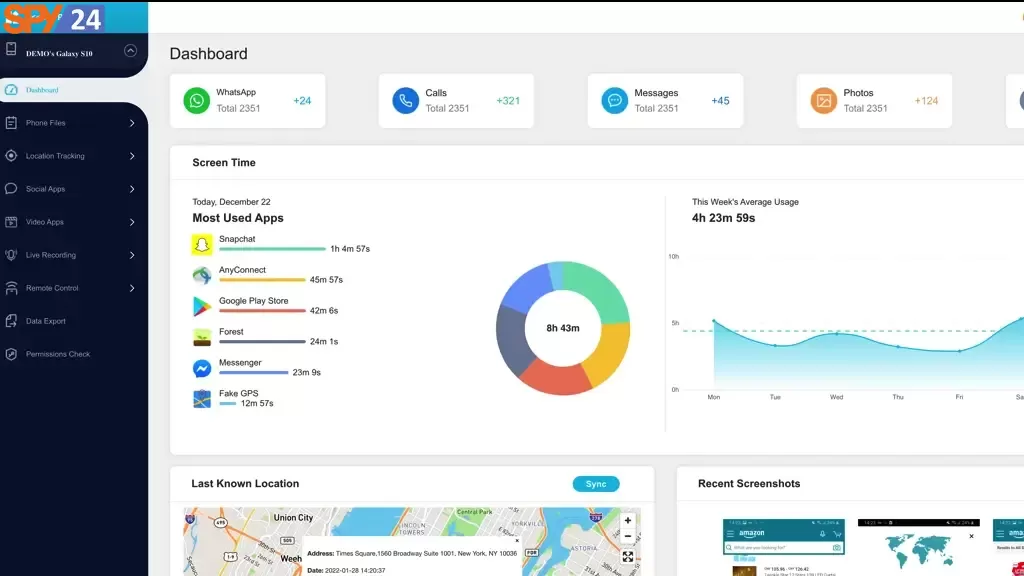Expand the Phone Files chevron
This screenshot has height=576, width=1024.
tap(132, 123)
